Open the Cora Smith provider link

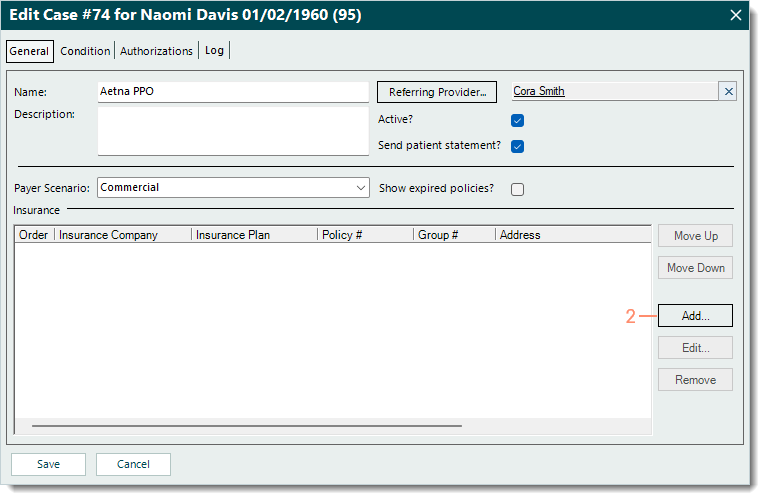[539, 91]
